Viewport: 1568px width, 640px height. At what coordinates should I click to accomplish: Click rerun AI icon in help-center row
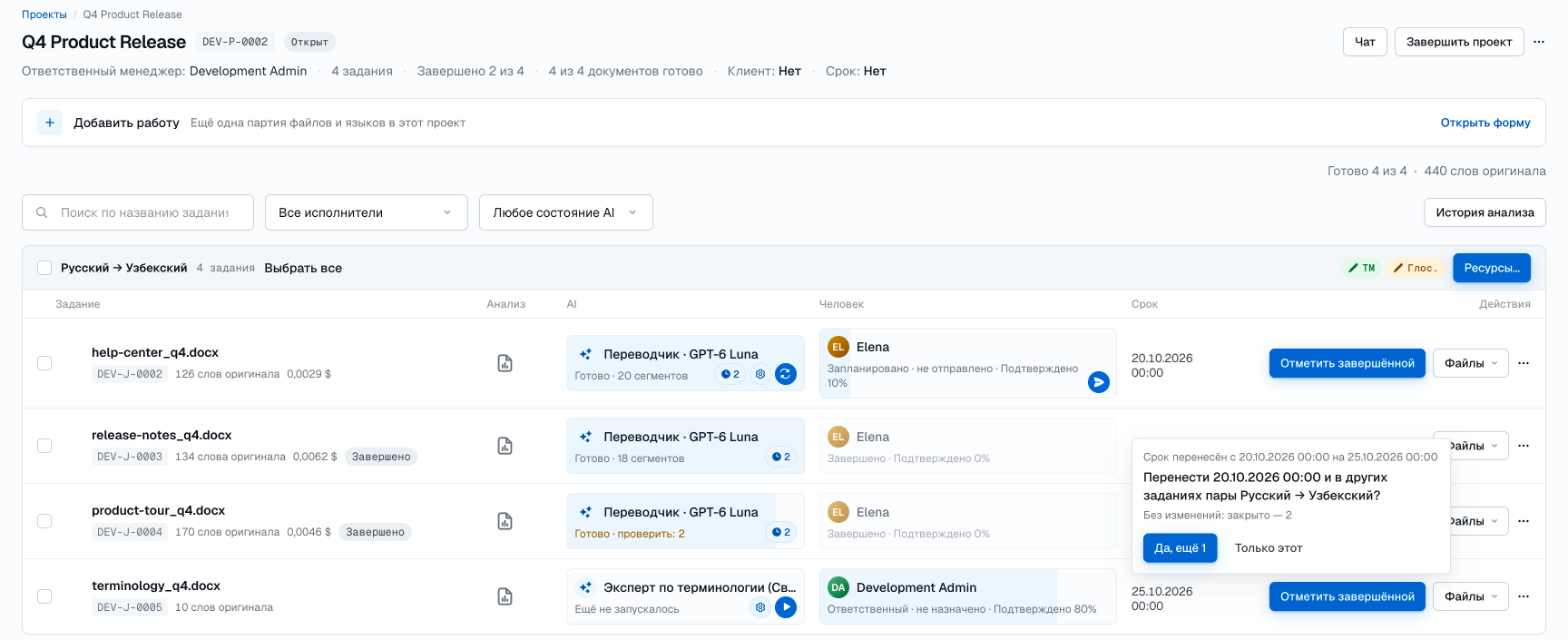pos(786,374)
